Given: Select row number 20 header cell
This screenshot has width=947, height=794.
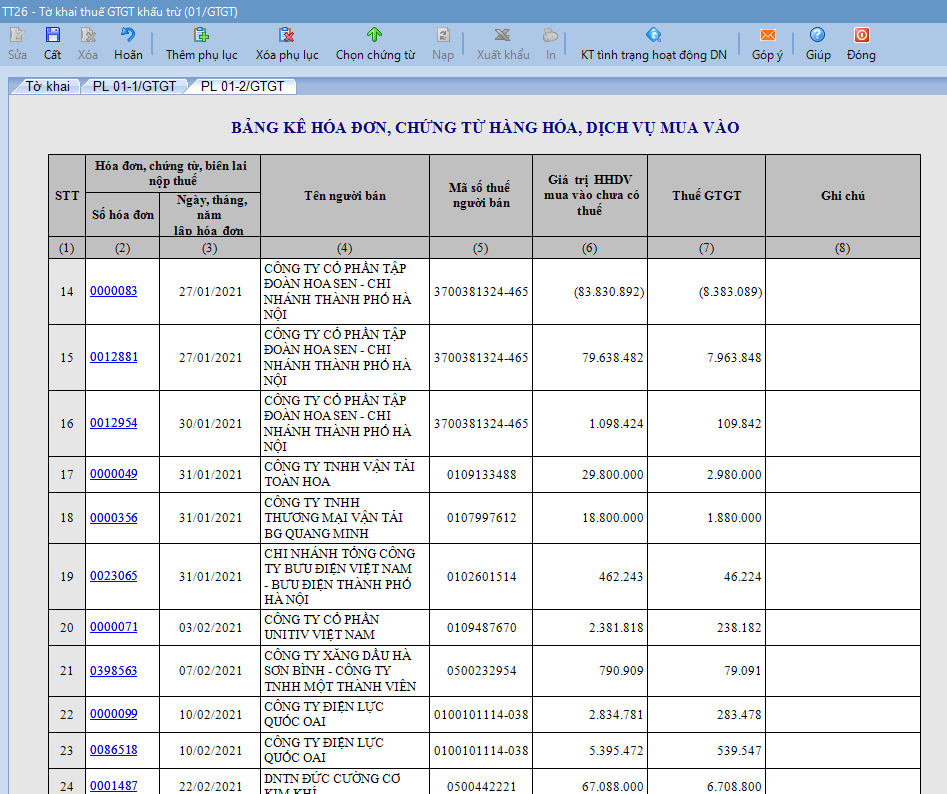Looking at the screenshot, I should point(67,627).
